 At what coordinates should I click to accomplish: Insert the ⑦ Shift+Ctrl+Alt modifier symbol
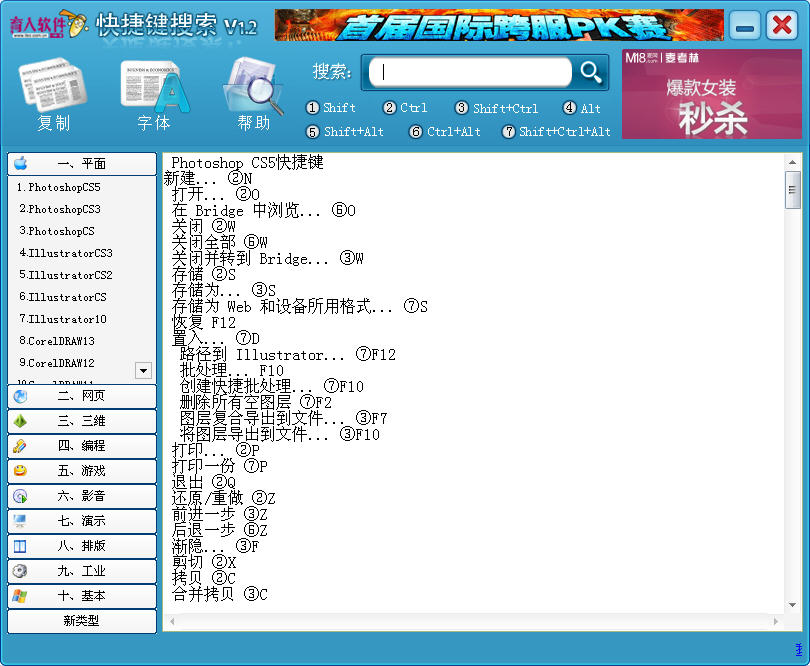(556, 132)
